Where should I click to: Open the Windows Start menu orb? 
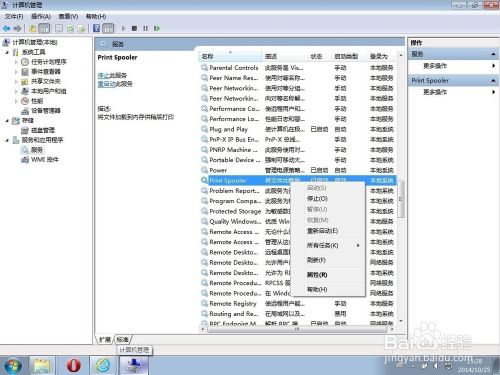[x=12, y=365]
